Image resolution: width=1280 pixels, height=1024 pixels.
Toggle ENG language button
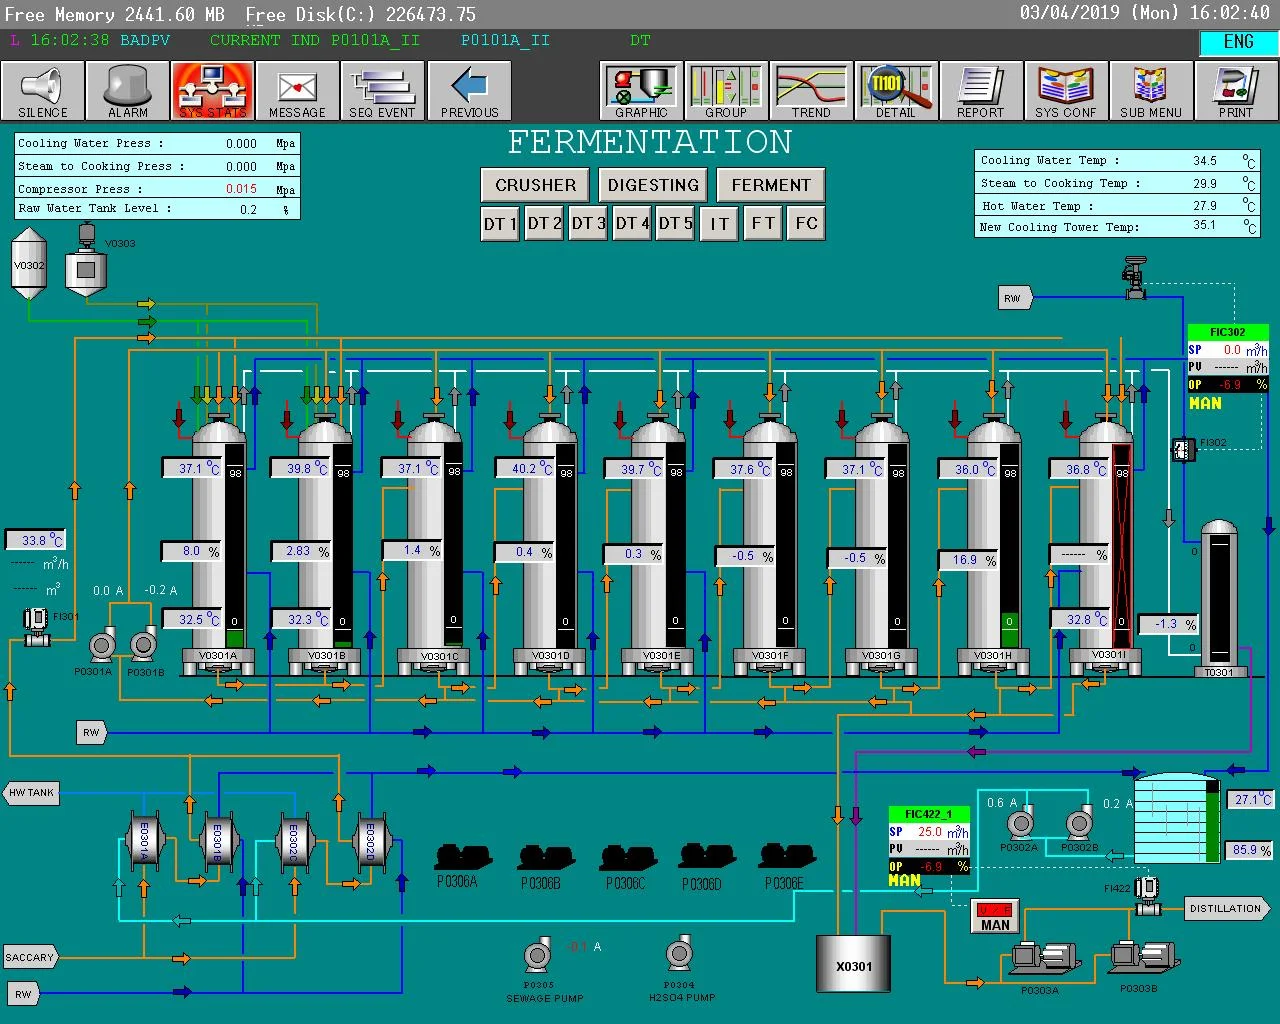point(1238,42)
